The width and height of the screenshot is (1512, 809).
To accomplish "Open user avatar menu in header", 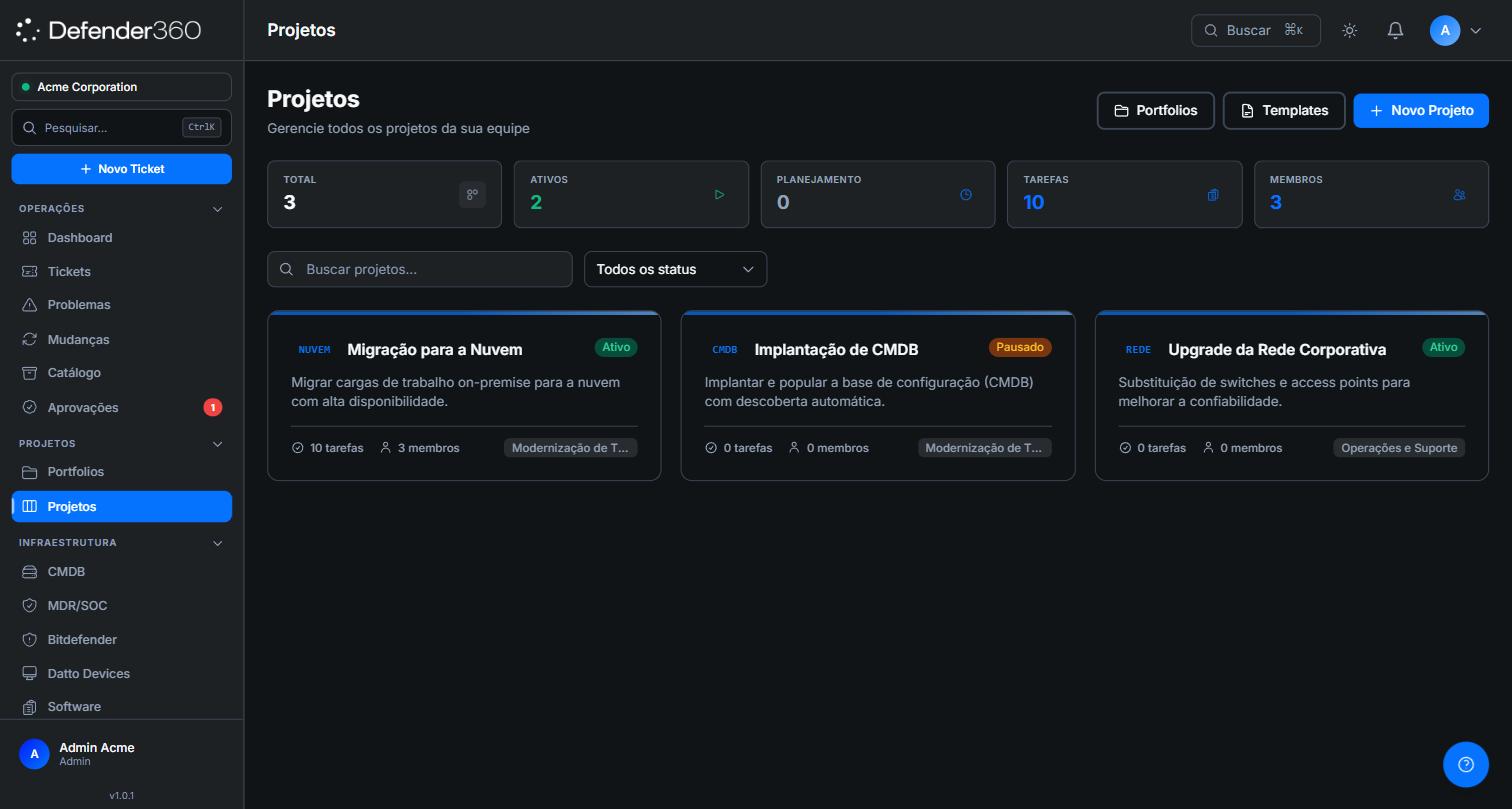I will 1445,30.
